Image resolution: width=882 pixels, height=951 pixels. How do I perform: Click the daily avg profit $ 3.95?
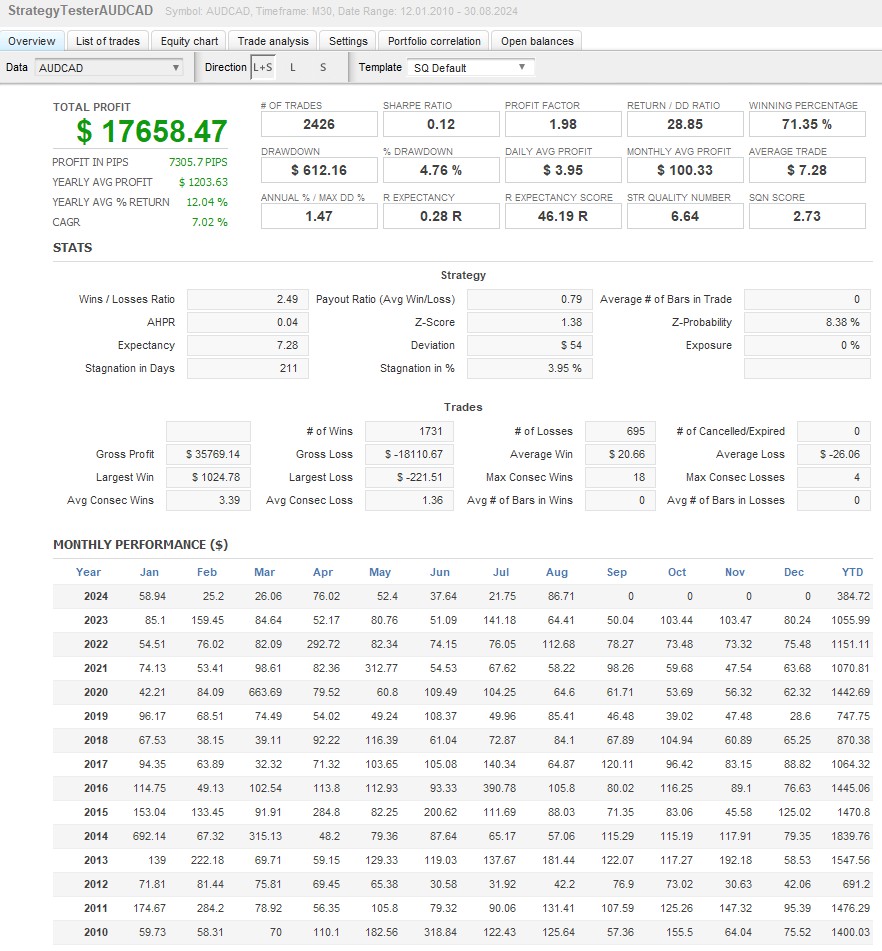tap(563, 170)
